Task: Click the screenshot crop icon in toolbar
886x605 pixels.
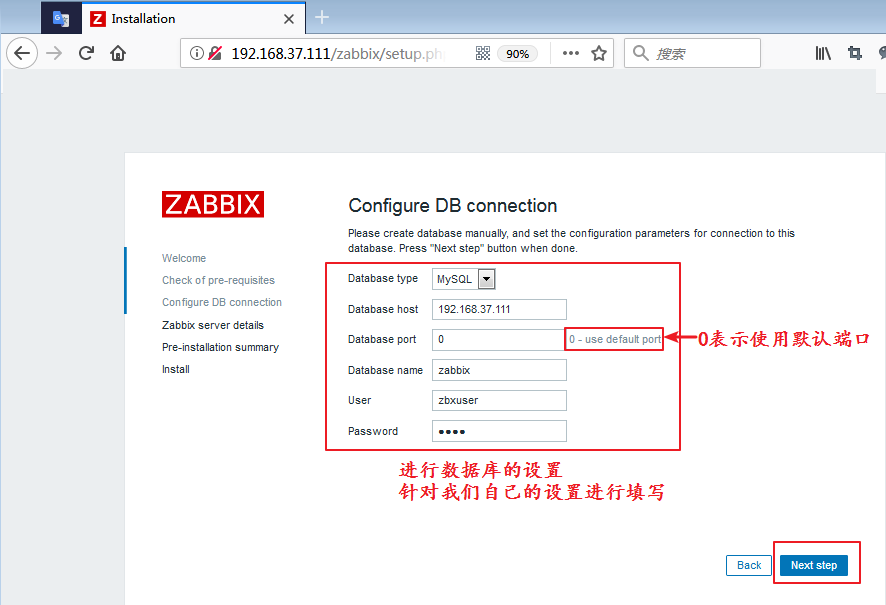Action: pos(855,54)
